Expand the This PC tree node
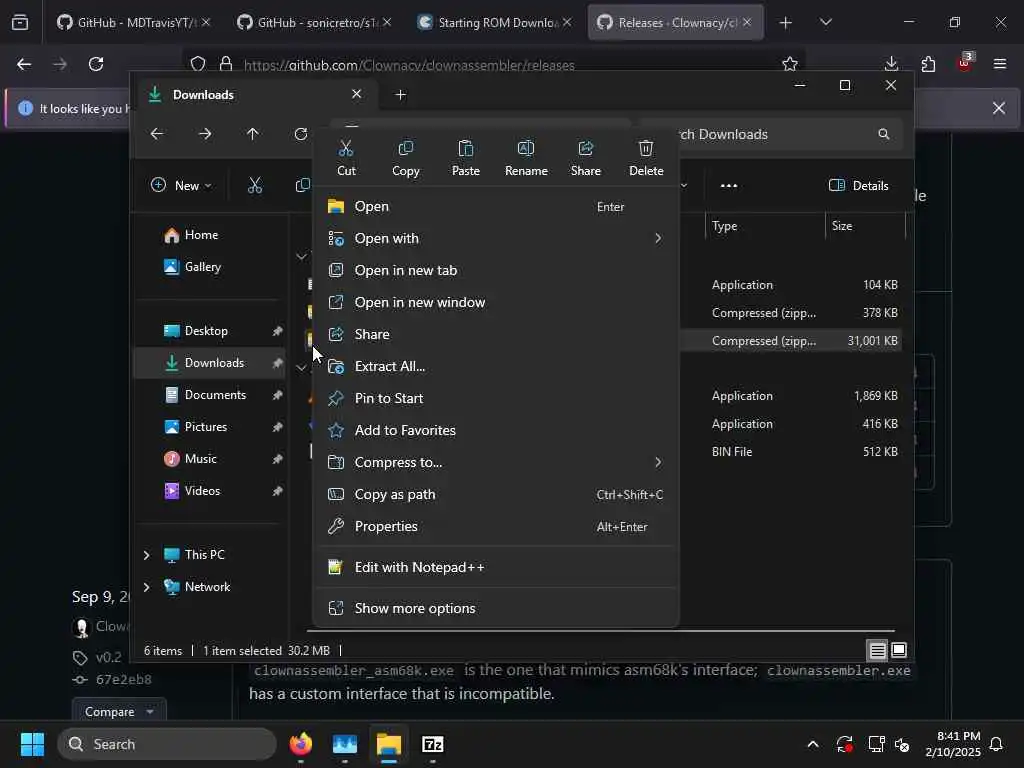The image size is (1024, 768). pyautogui.click(x=146, y=555)
